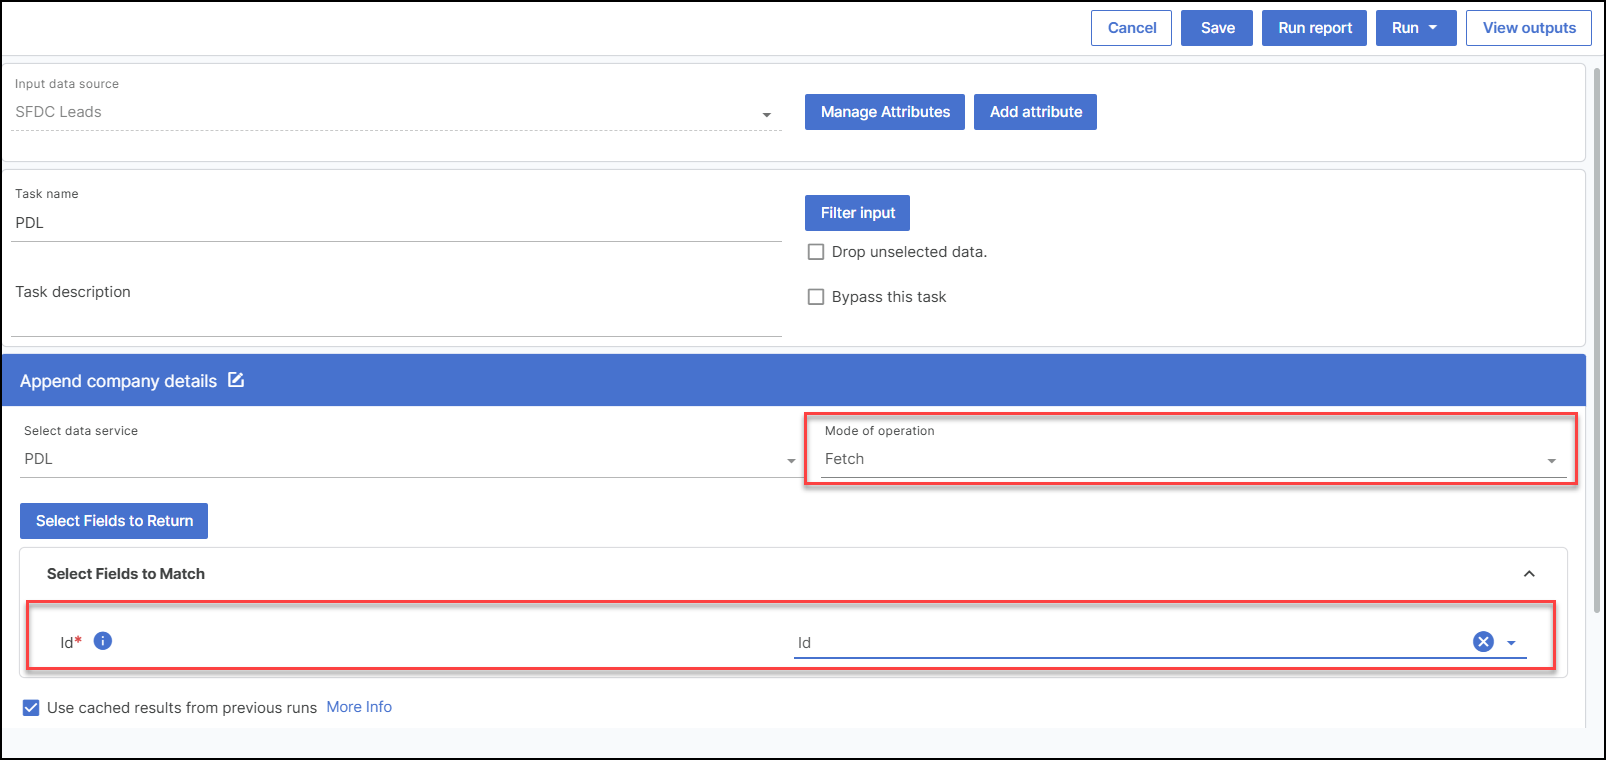Enable the Drop unselected data checkbox

[x=816, y=252]
